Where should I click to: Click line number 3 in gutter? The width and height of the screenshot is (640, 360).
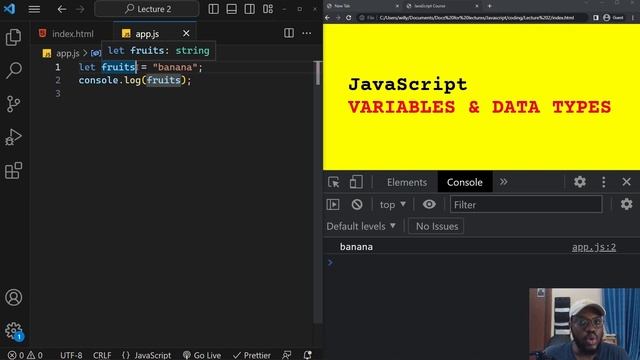[58, 93]
